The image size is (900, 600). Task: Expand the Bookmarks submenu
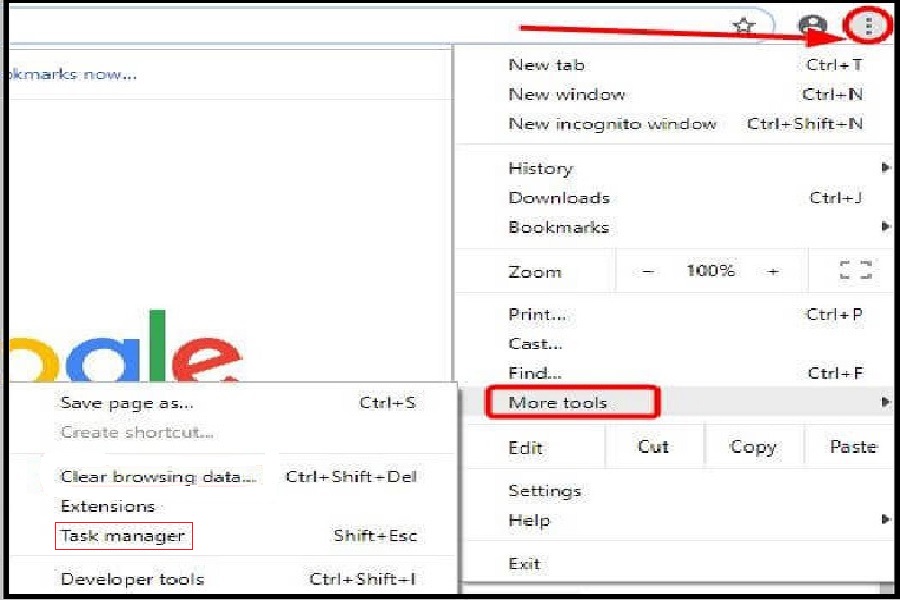[558, 227]
